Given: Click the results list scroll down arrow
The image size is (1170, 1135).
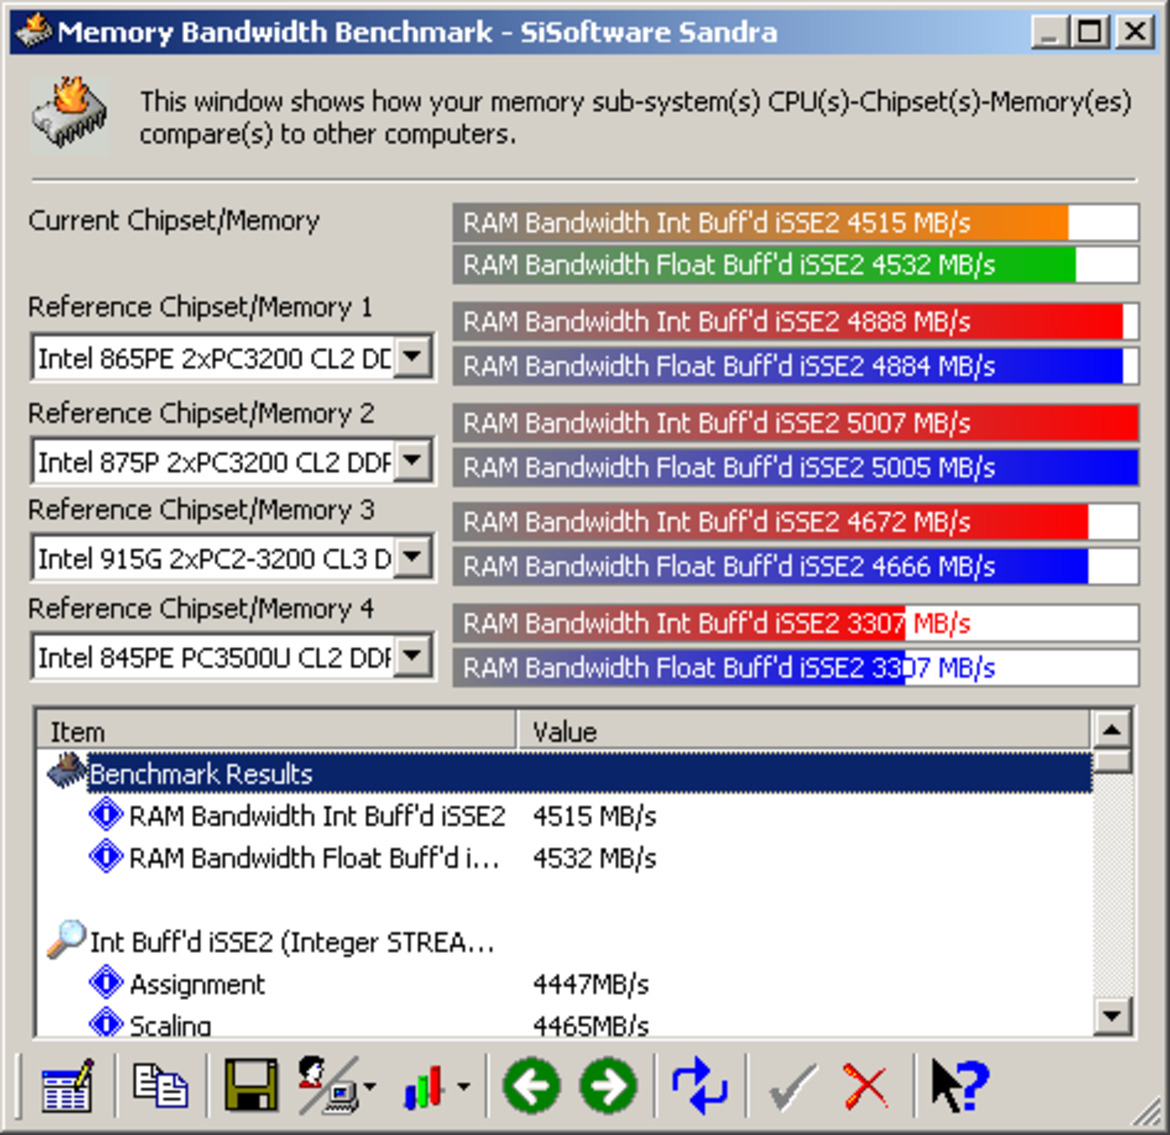Looking at the screenshot, I should (1112, 1016).
